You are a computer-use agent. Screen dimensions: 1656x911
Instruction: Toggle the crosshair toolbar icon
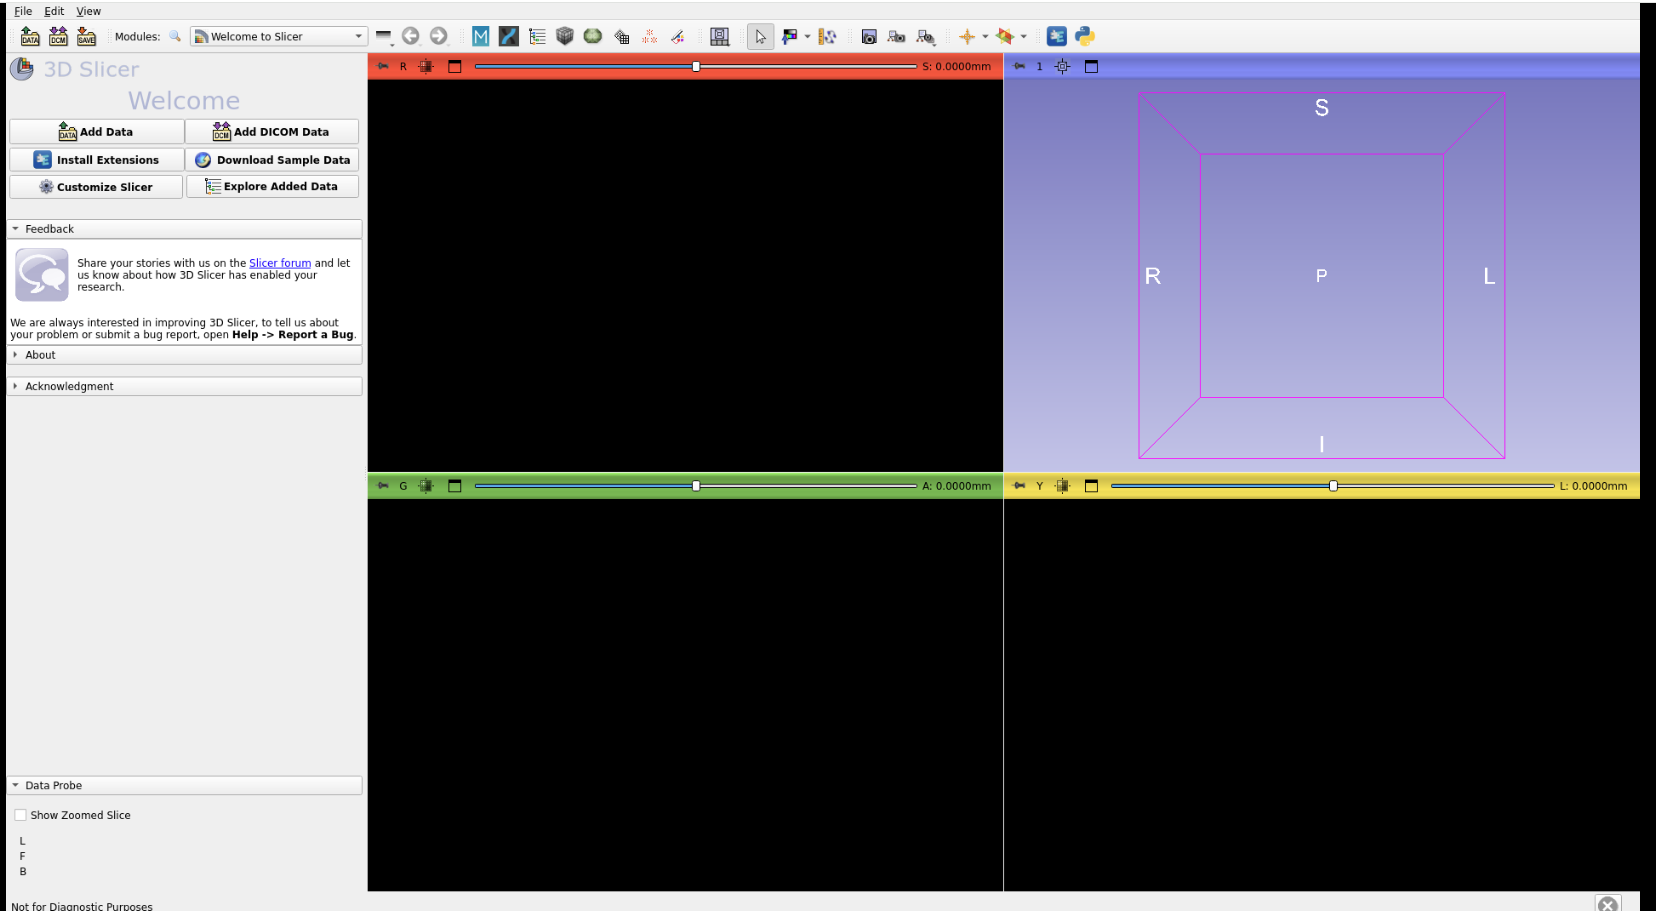click(967, 37)
